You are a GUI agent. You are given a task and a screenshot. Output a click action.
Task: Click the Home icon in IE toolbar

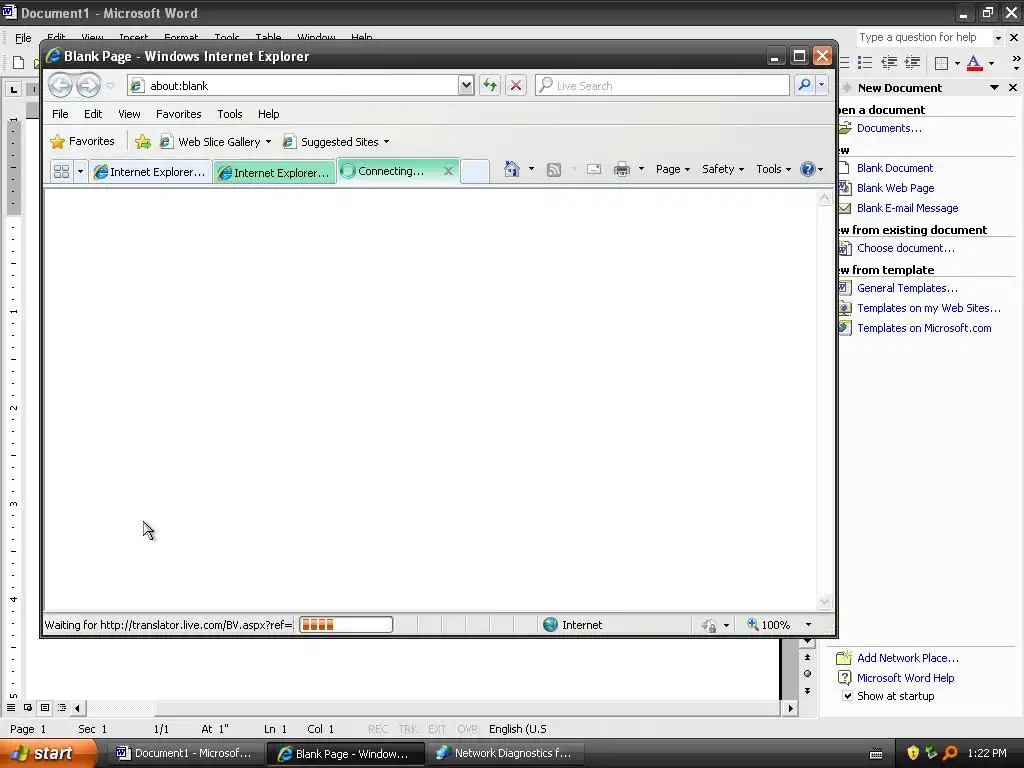coord(511,169)
